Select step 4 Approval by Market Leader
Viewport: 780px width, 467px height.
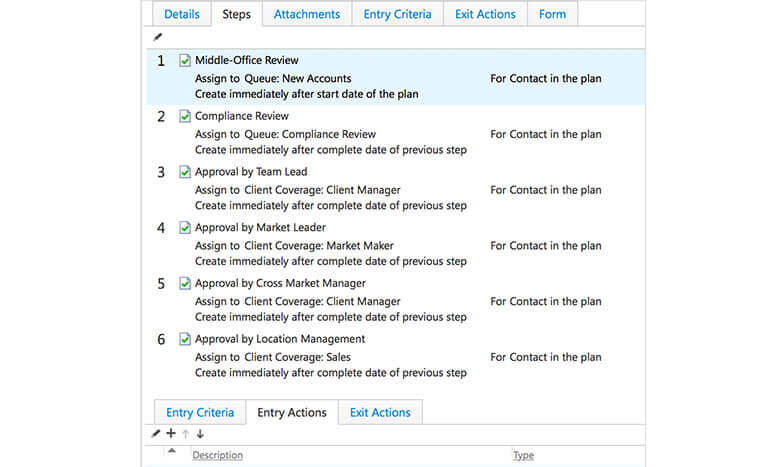[x=395, y=244]
